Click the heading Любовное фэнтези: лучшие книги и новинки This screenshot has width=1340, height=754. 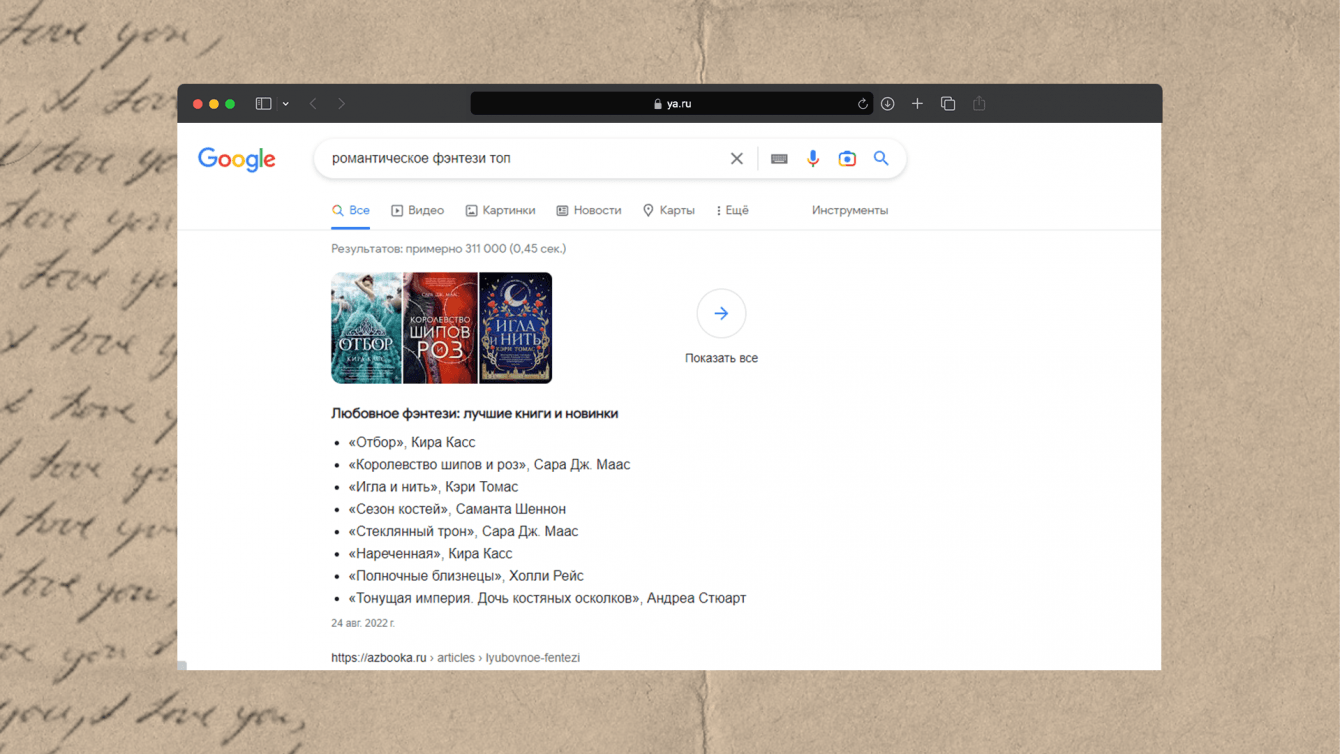pyautogui.click(x=475, y=414)
